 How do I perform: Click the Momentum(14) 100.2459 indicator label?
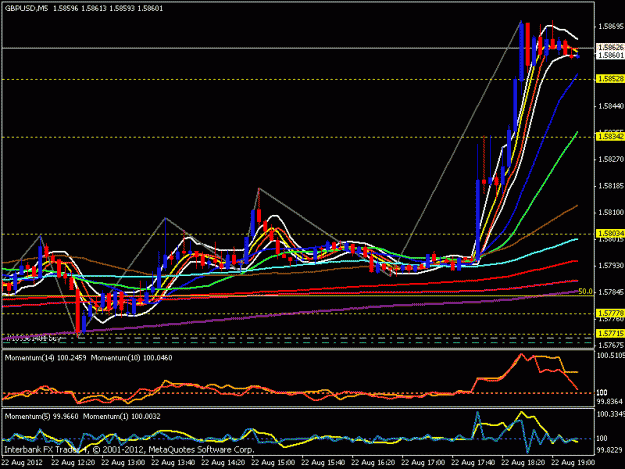[x=45, y=358]
